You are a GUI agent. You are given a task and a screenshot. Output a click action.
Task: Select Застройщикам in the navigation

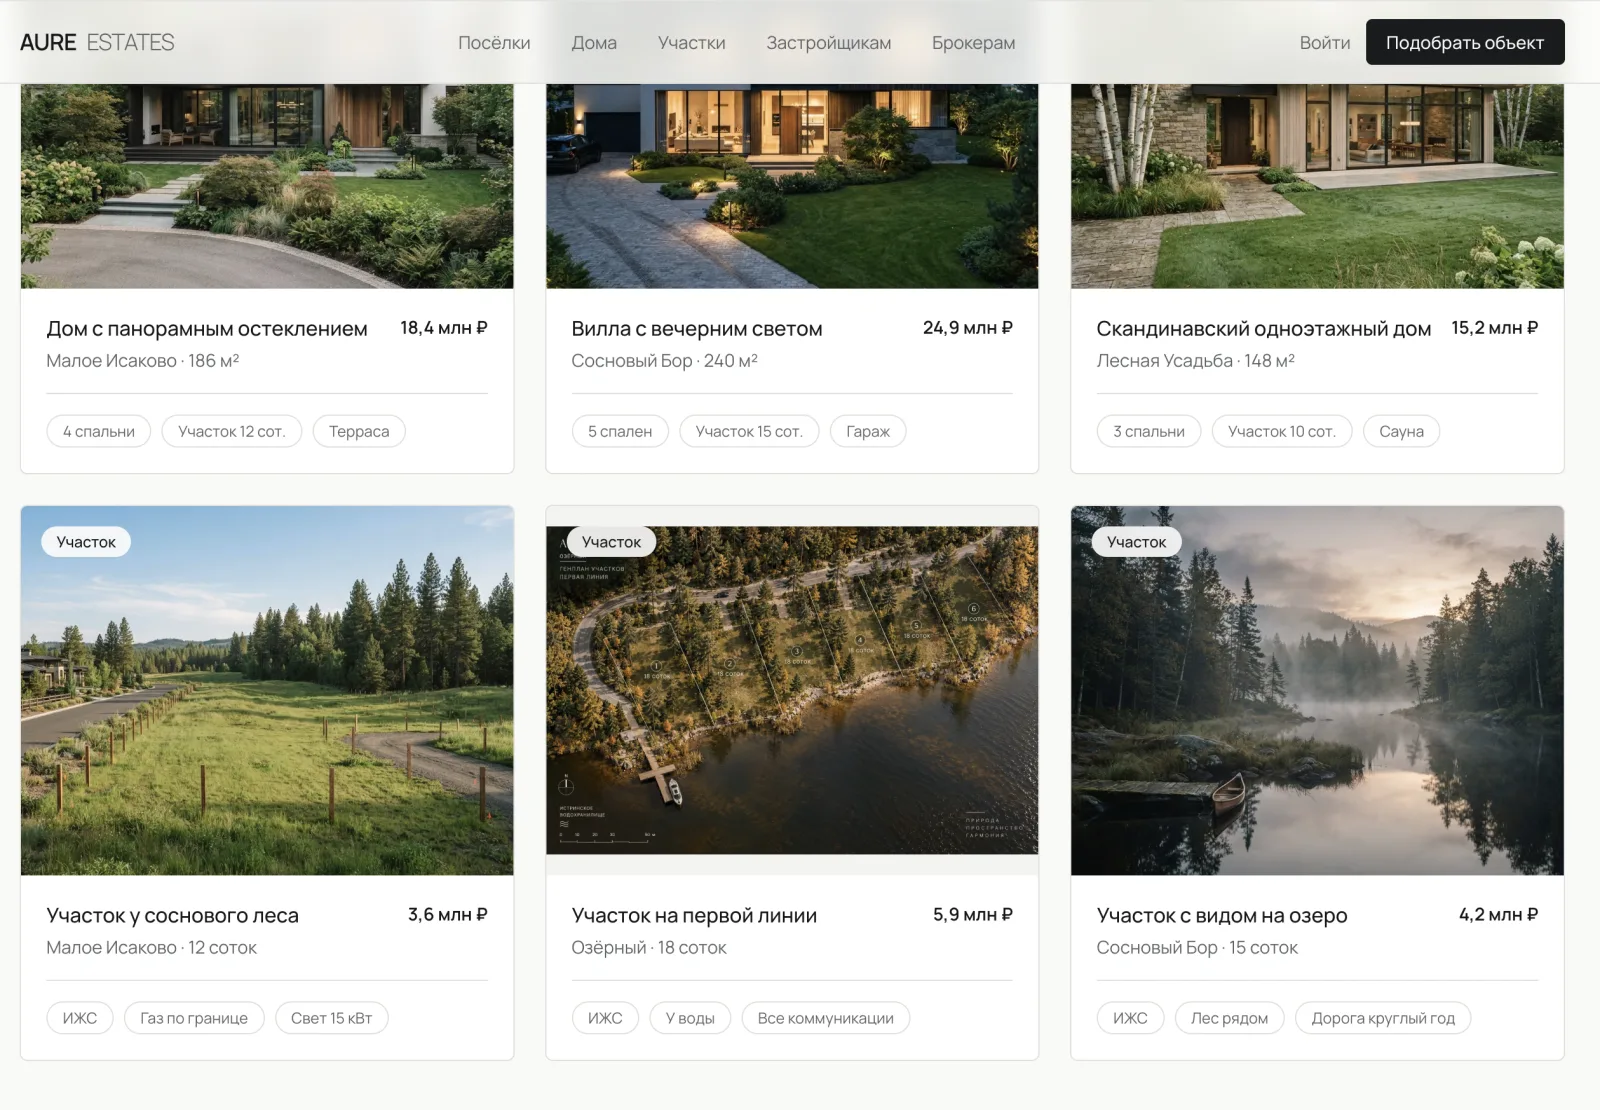coord(829,43)
